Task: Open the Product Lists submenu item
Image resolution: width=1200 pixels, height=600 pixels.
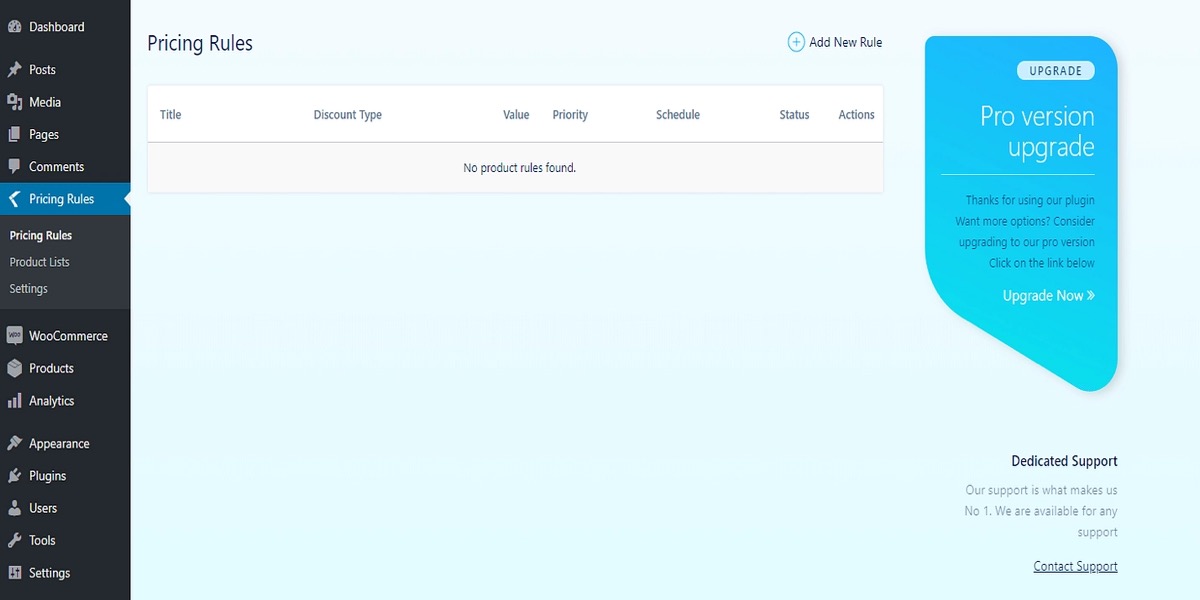Action: coord(40,262)
